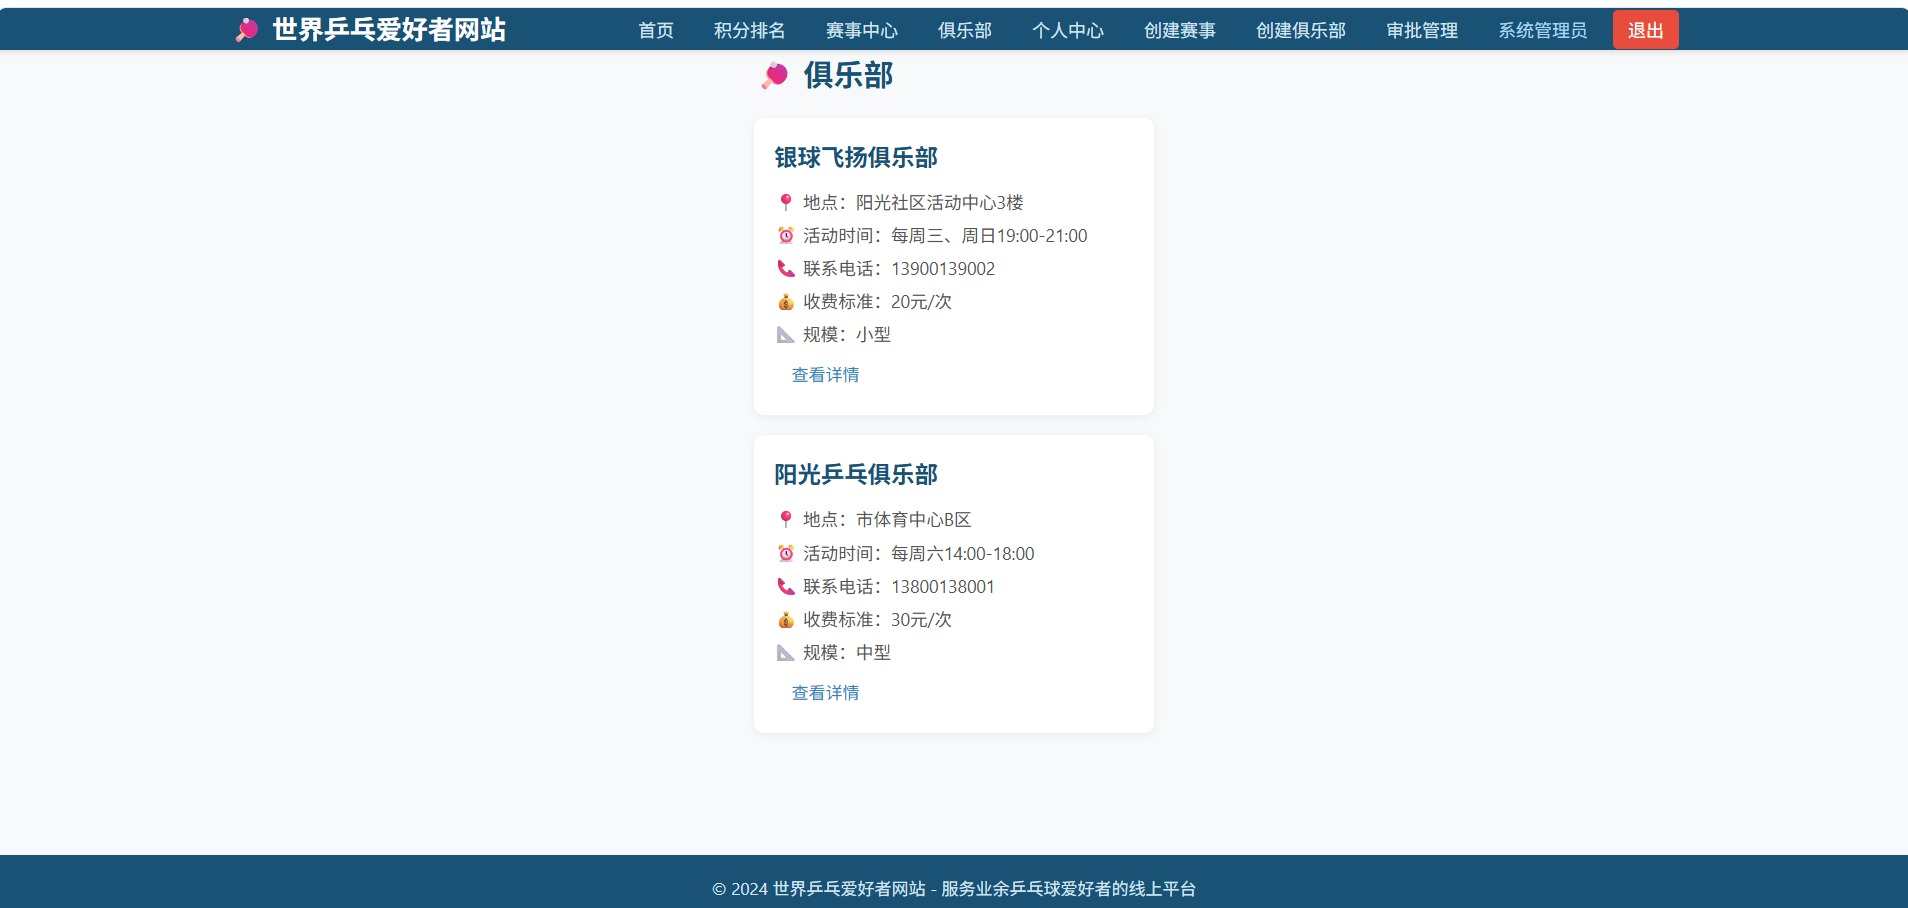Click the location pin icon beside 市体育中心B区
1908x908 pixels.
coord(786,519)
